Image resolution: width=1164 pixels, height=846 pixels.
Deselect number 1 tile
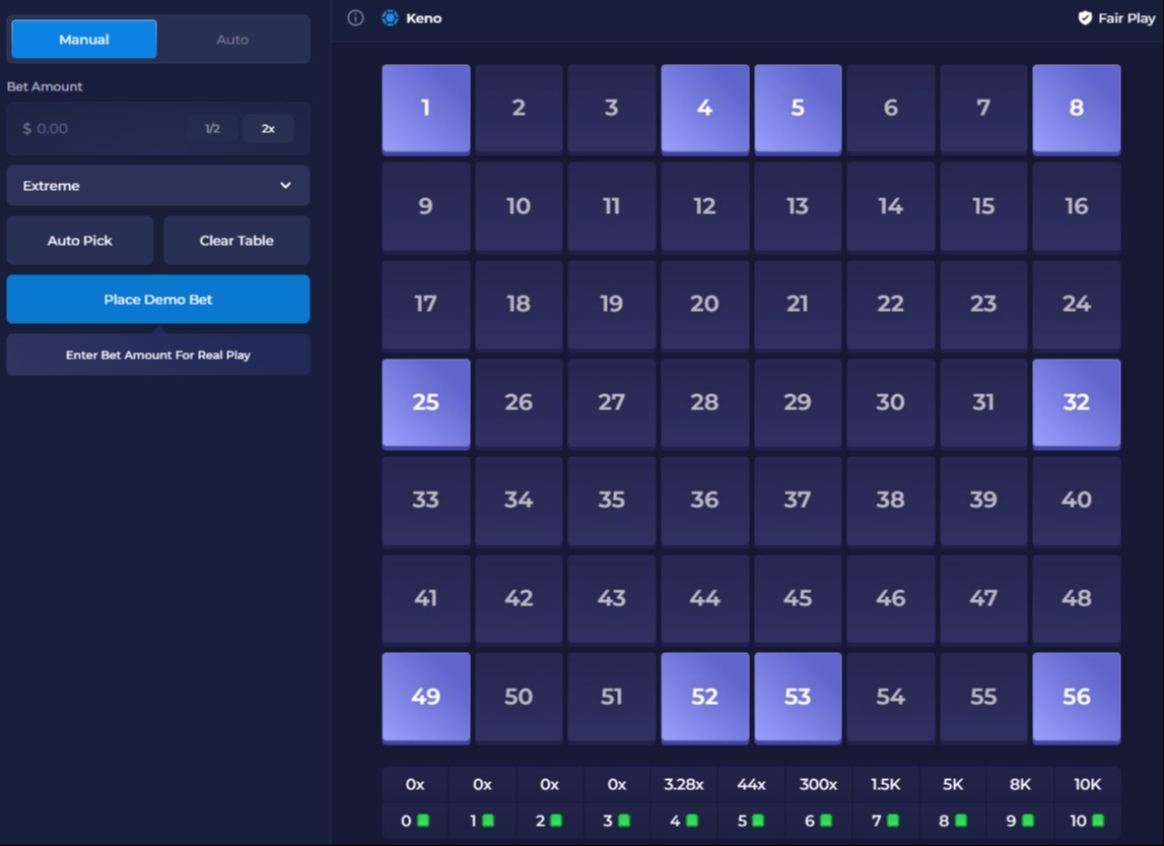(426, 109)
